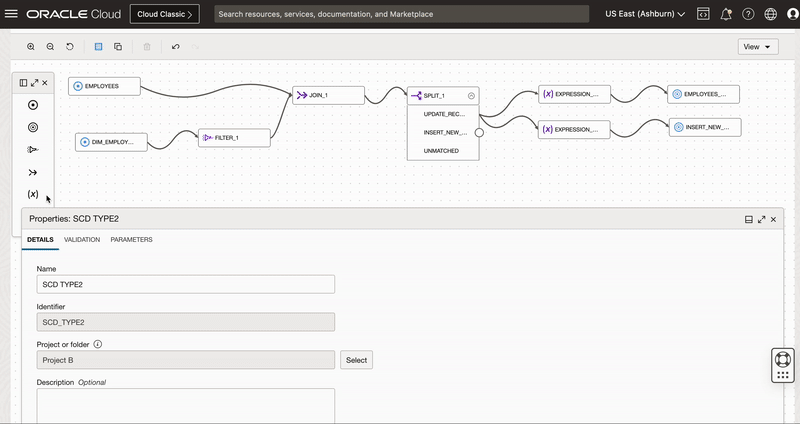Select the lower EXPRESSION_ node
Viewport: 800px width, 424px height.
pyautogui.click(x=574, y=130)
